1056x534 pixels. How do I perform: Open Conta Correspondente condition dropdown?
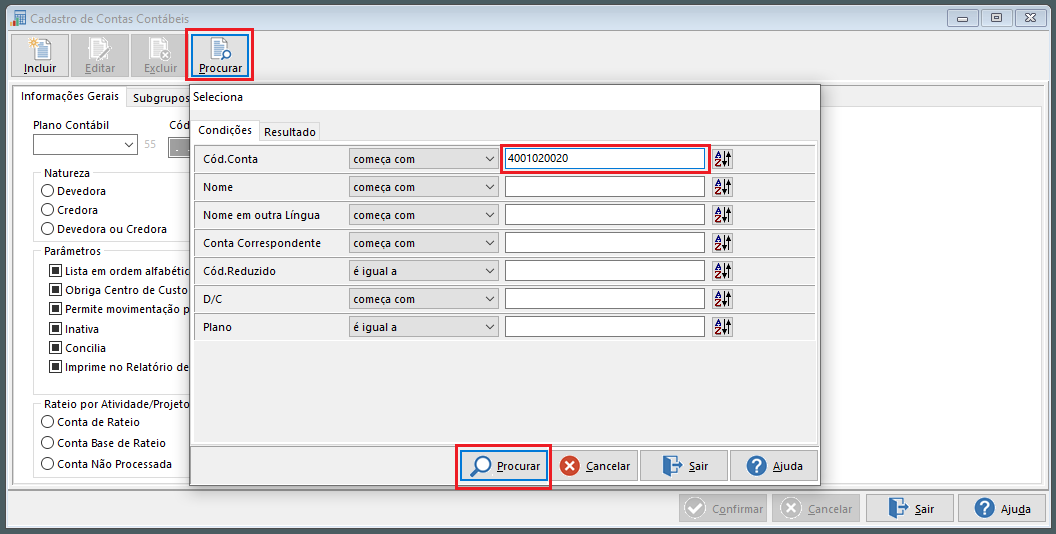[x=424, y=243]
